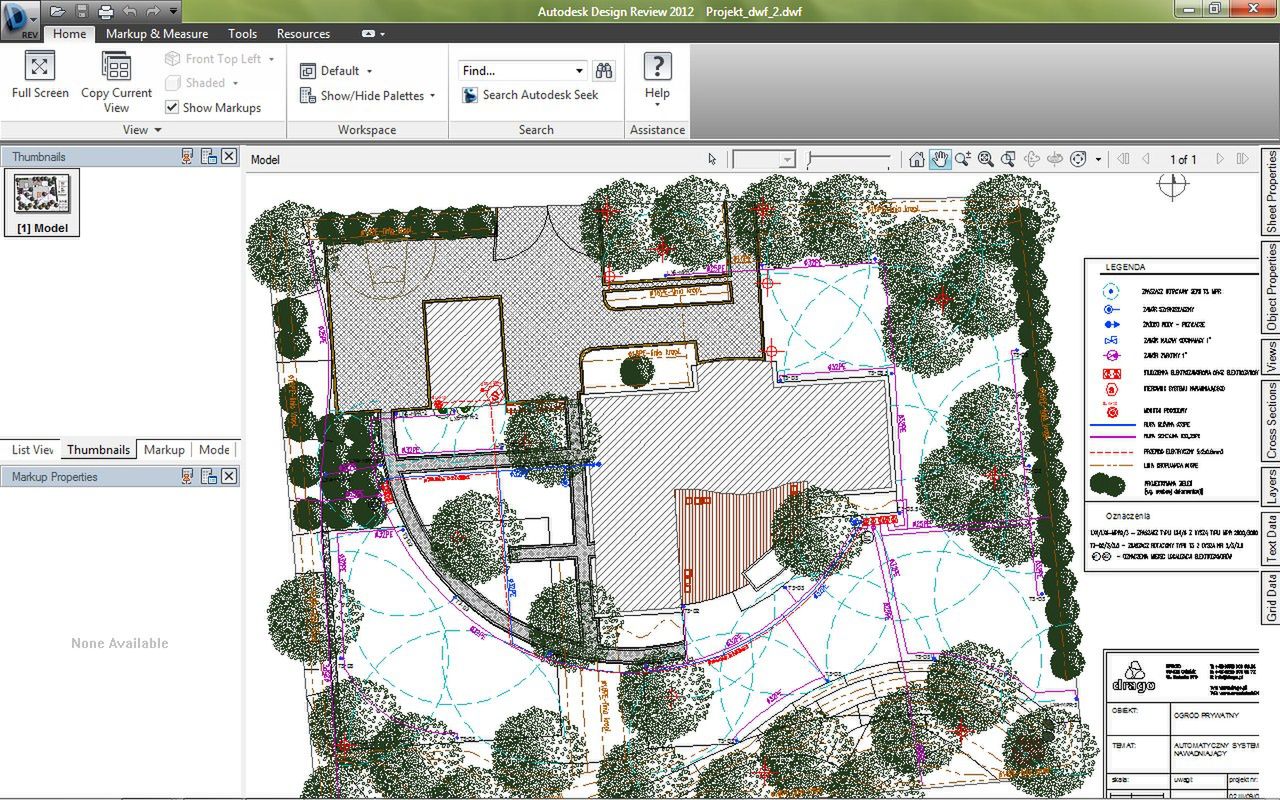Click the SteeringWheels icon
Viewport: 1280px width, 800px height.
tap(1078, 159)
